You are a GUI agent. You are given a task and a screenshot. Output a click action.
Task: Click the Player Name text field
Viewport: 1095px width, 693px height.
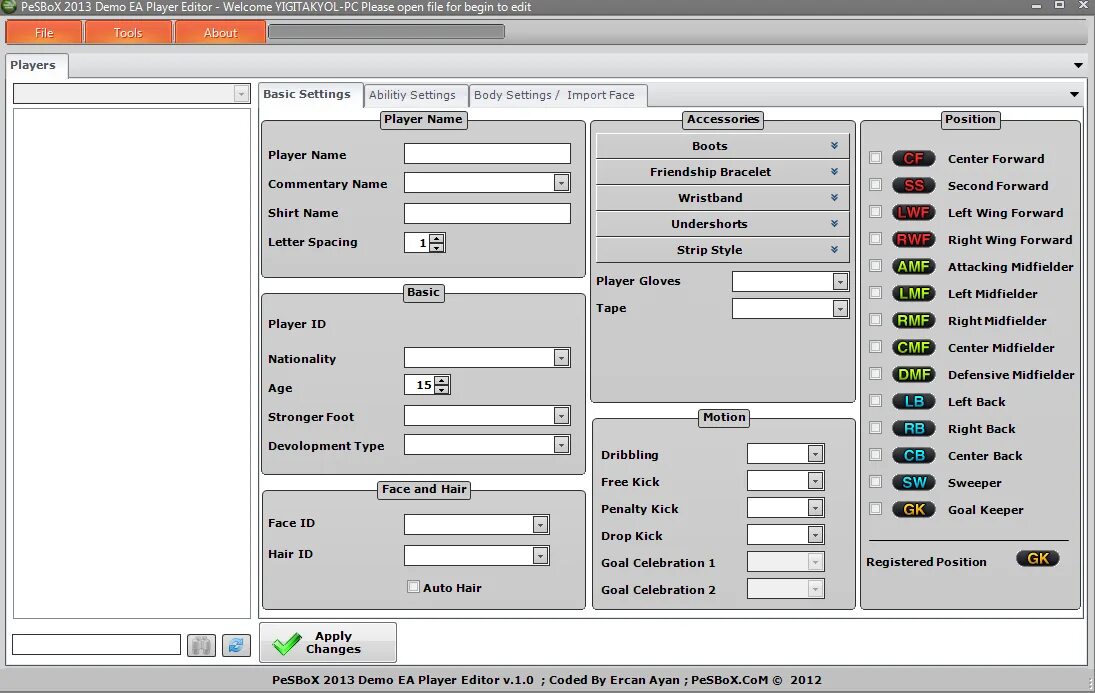487,154
